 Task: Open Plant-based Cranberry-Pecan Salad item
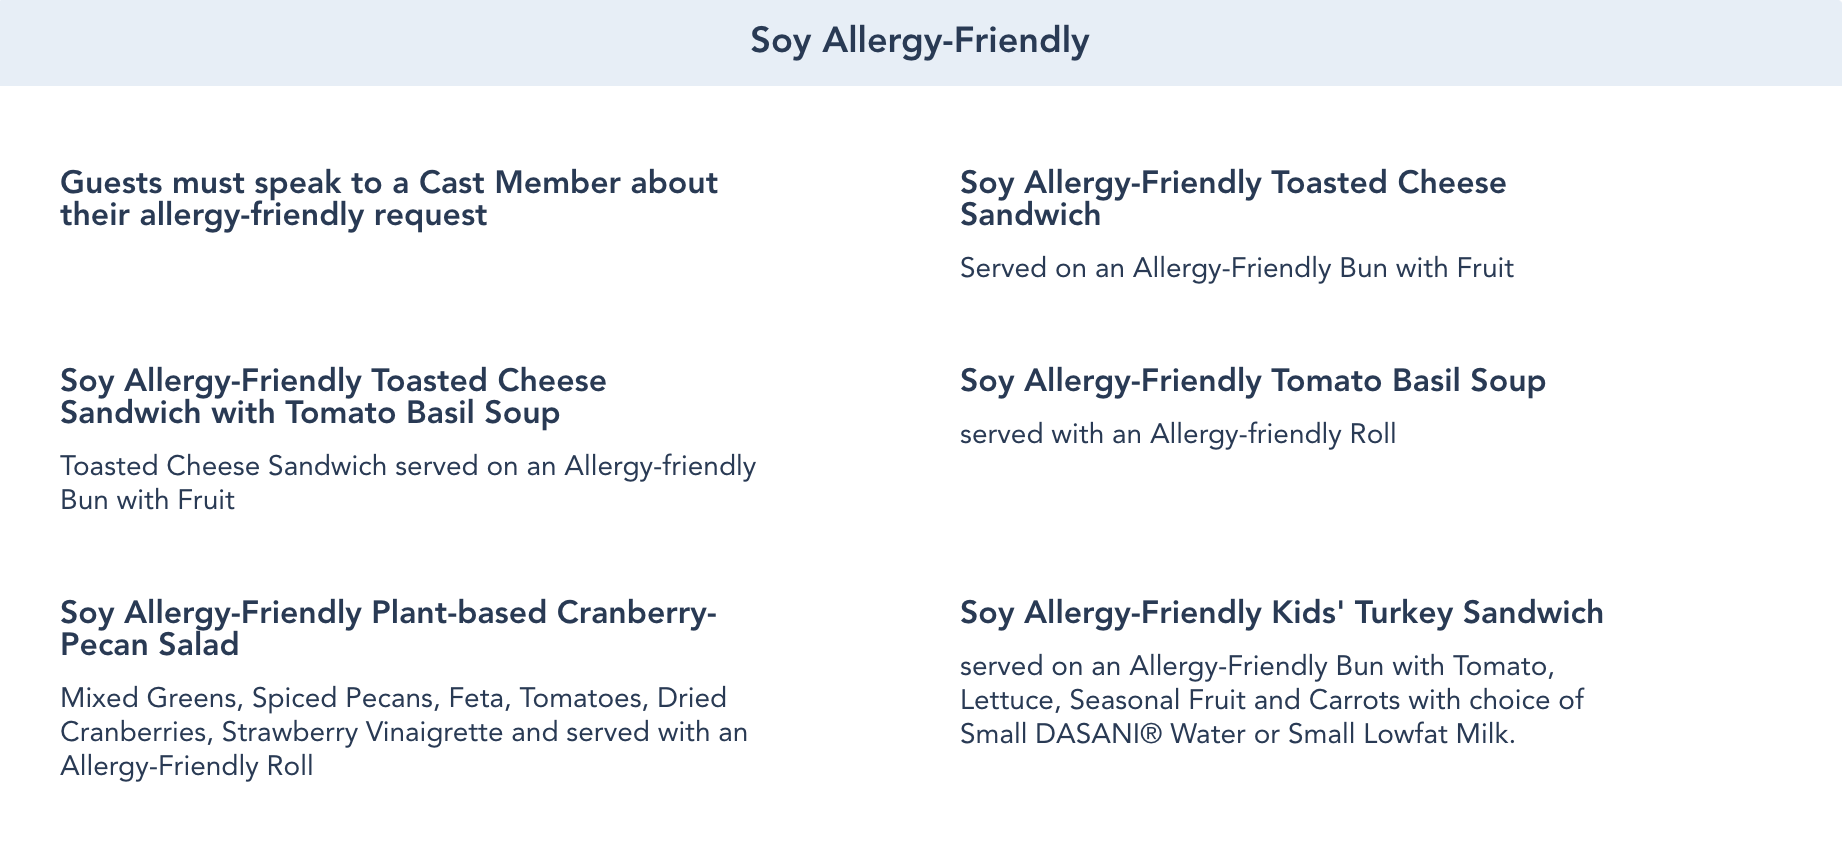388,628
